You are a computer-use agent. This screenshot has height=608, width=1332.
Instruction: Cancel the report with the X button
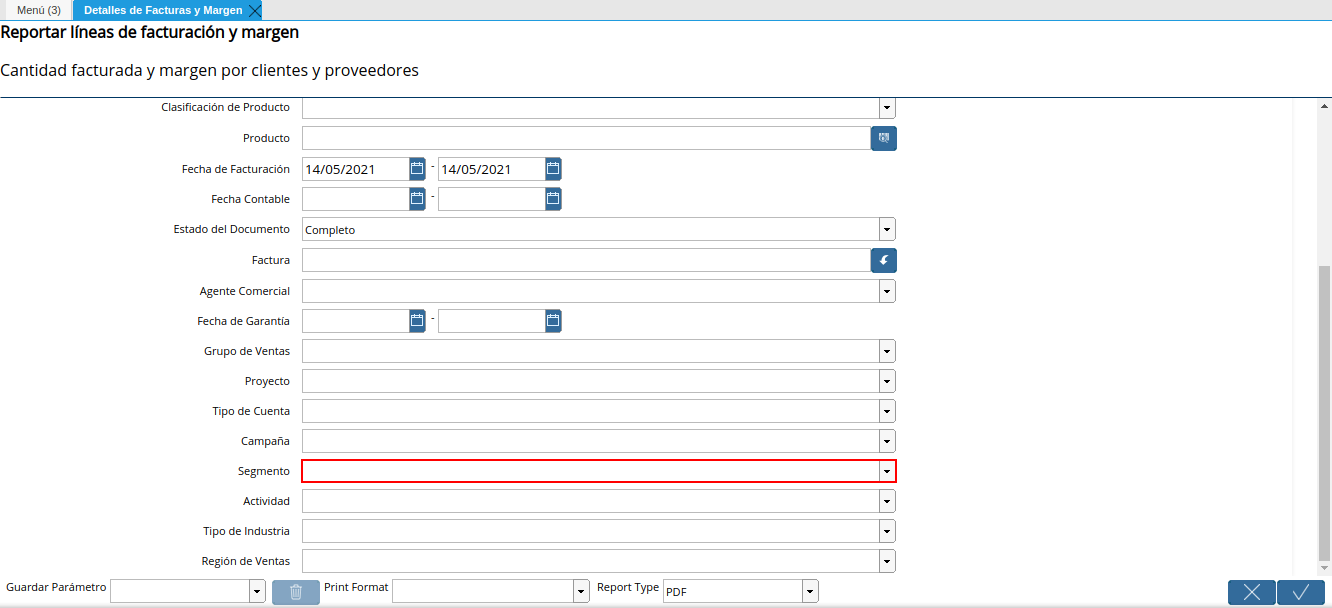(x=1251, y=592)
